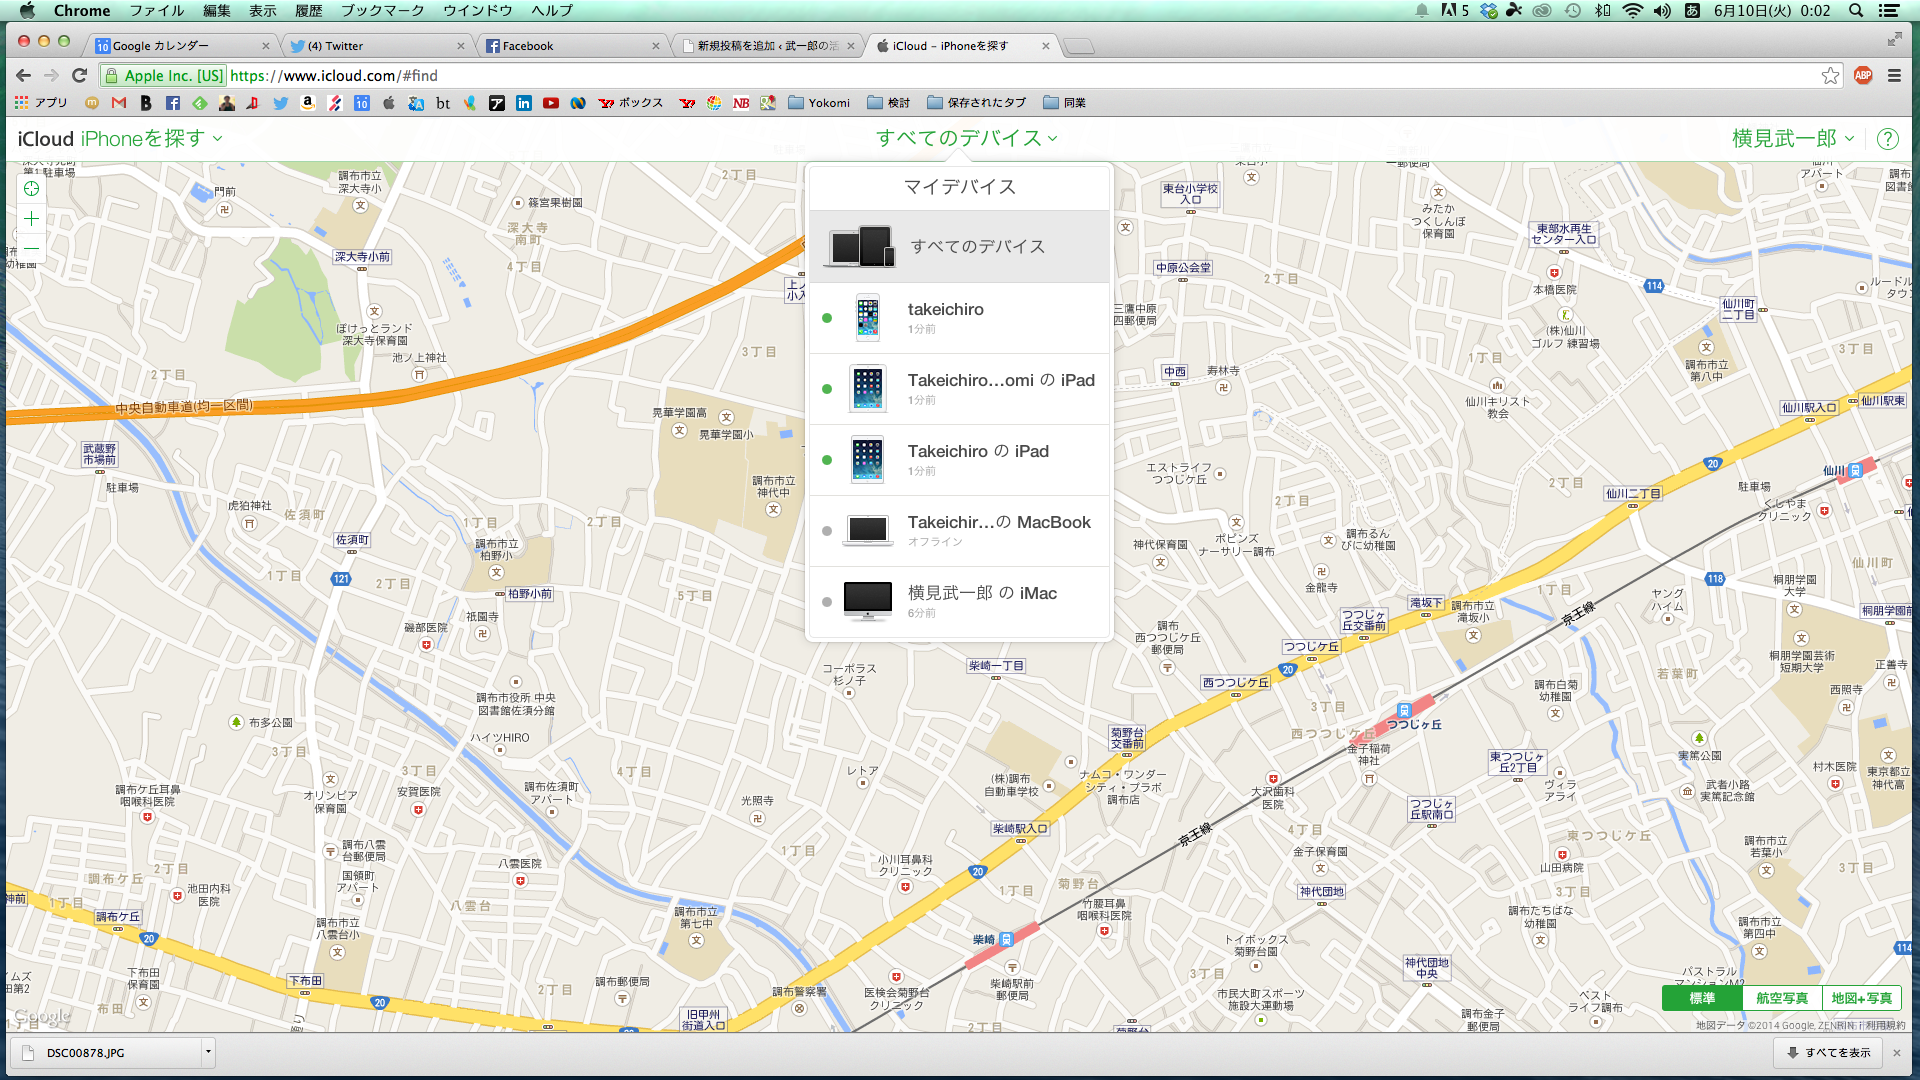
Task: Reload the iCloud page
Action: pyautogui.click(x=80, y=76)
